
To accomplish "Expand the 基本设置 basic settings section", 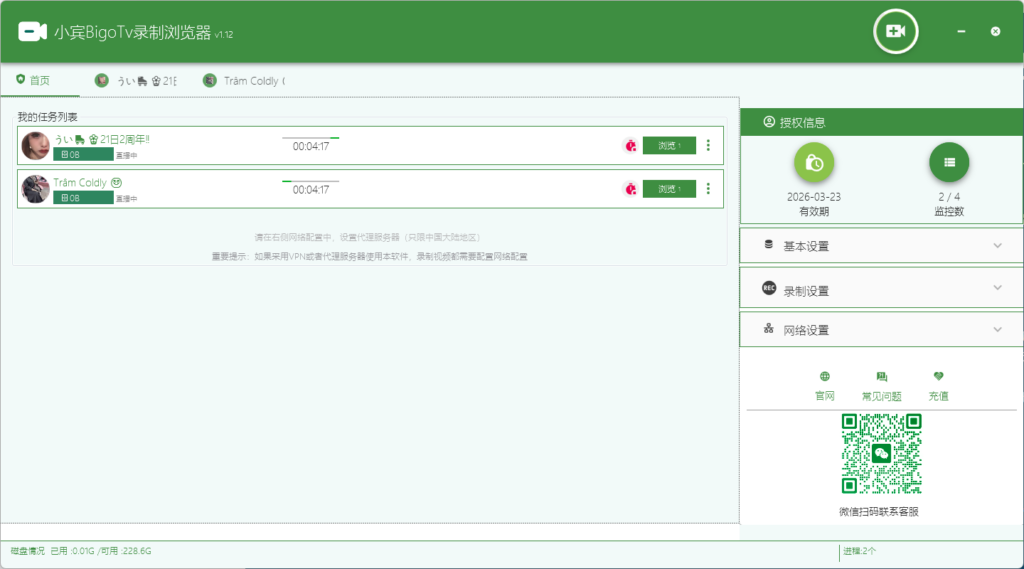I will tap(881, 246).
